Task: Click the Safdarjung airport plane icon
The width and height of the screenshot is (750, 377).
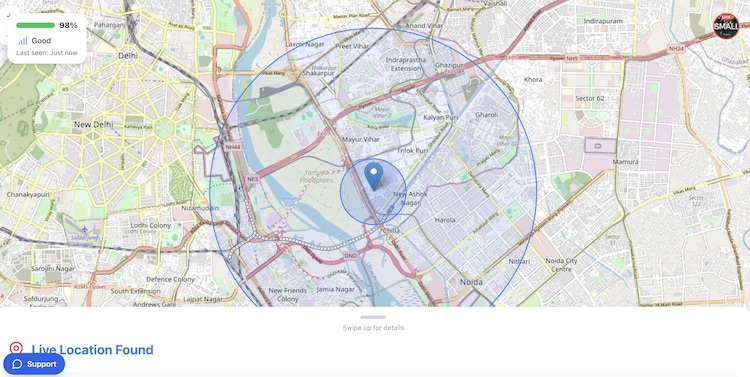Action: click(x=85, y=230)
